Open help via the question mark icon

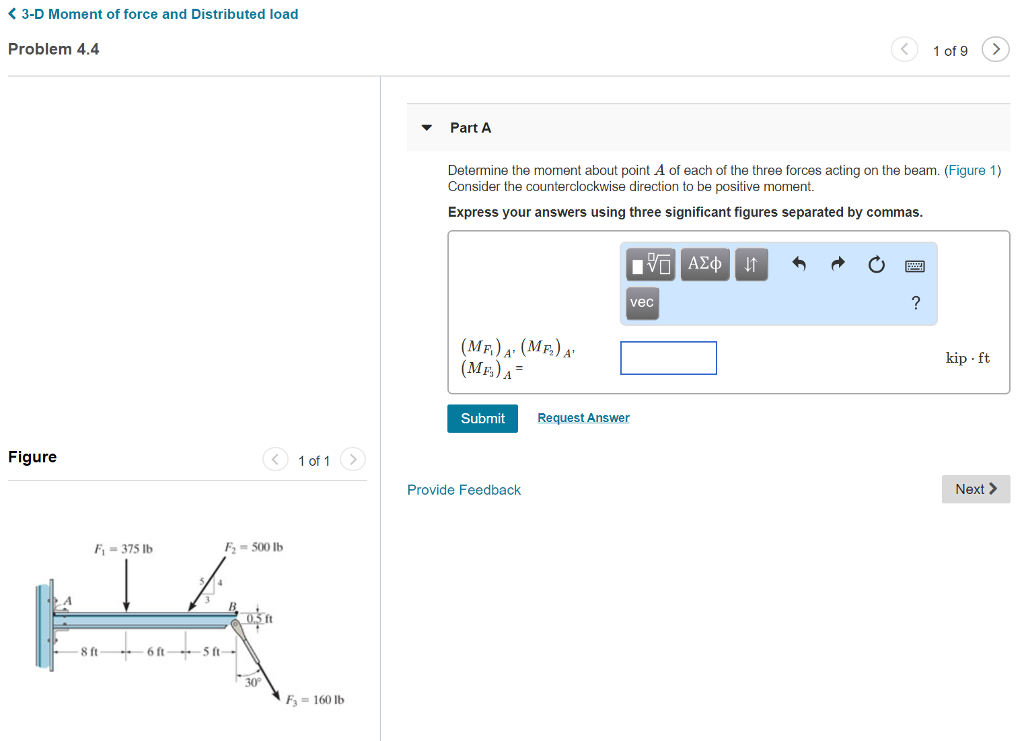click(915, 303)
